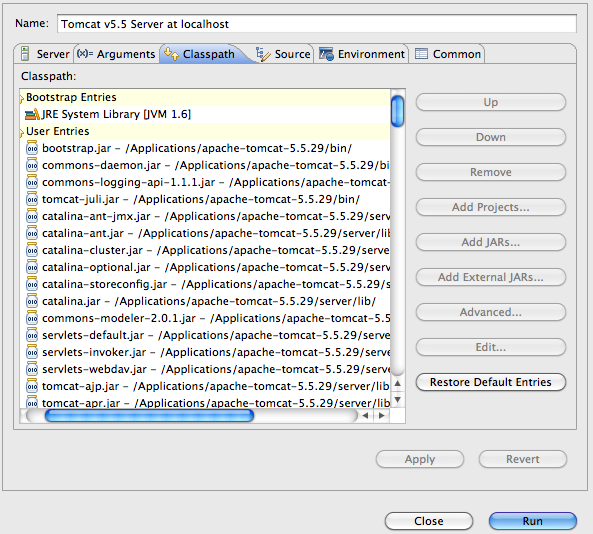Click the Down button
Screen dimensions: 593x534
(x=491, y=137)
